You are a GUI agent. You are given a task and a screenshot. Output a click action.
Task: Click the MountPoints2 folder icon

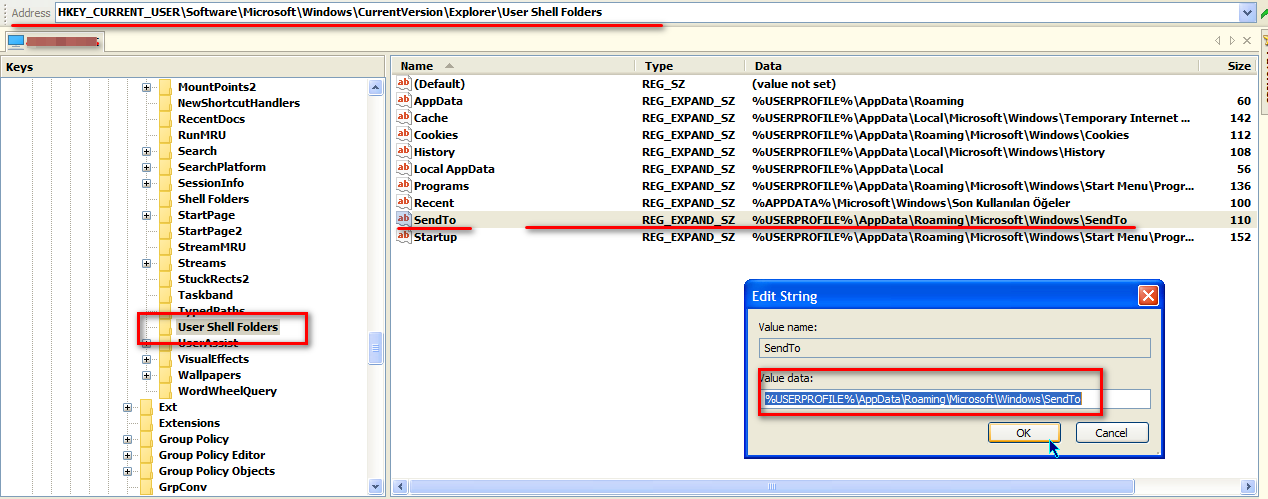165,87
